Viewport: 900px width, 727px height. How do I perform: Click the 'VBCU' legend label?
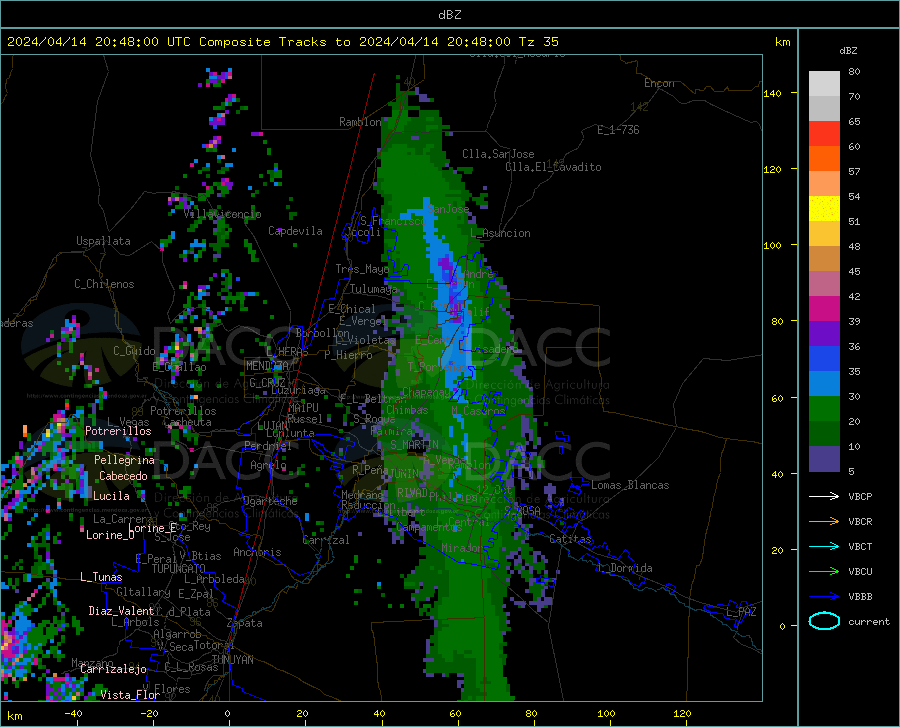[x=860, y=572]
